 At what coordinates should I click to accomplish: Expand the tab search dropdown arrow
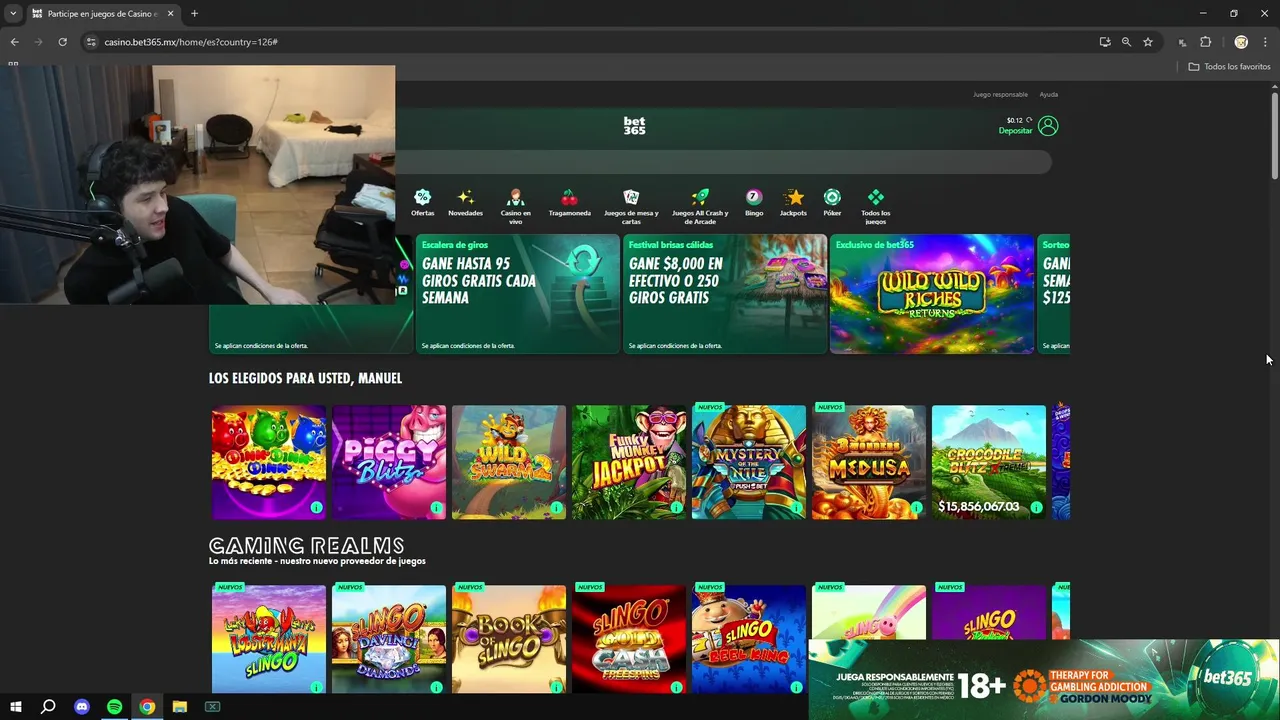point(13,13)
